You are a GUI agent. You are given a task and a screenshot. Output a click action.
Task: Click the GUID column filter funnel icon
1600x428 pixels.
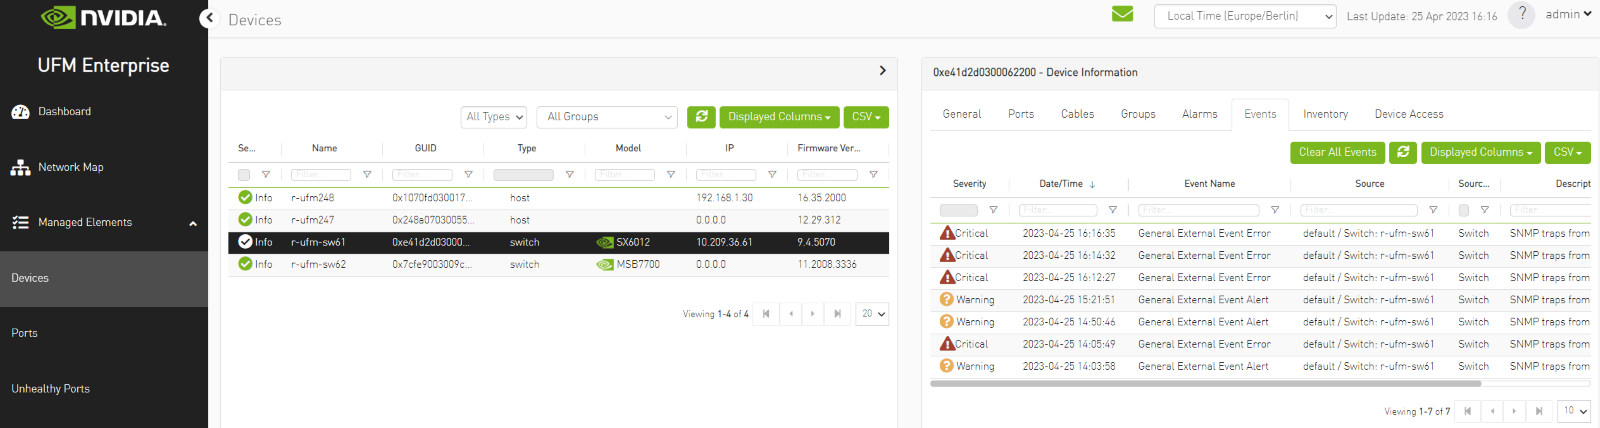(x=468, y=175)
